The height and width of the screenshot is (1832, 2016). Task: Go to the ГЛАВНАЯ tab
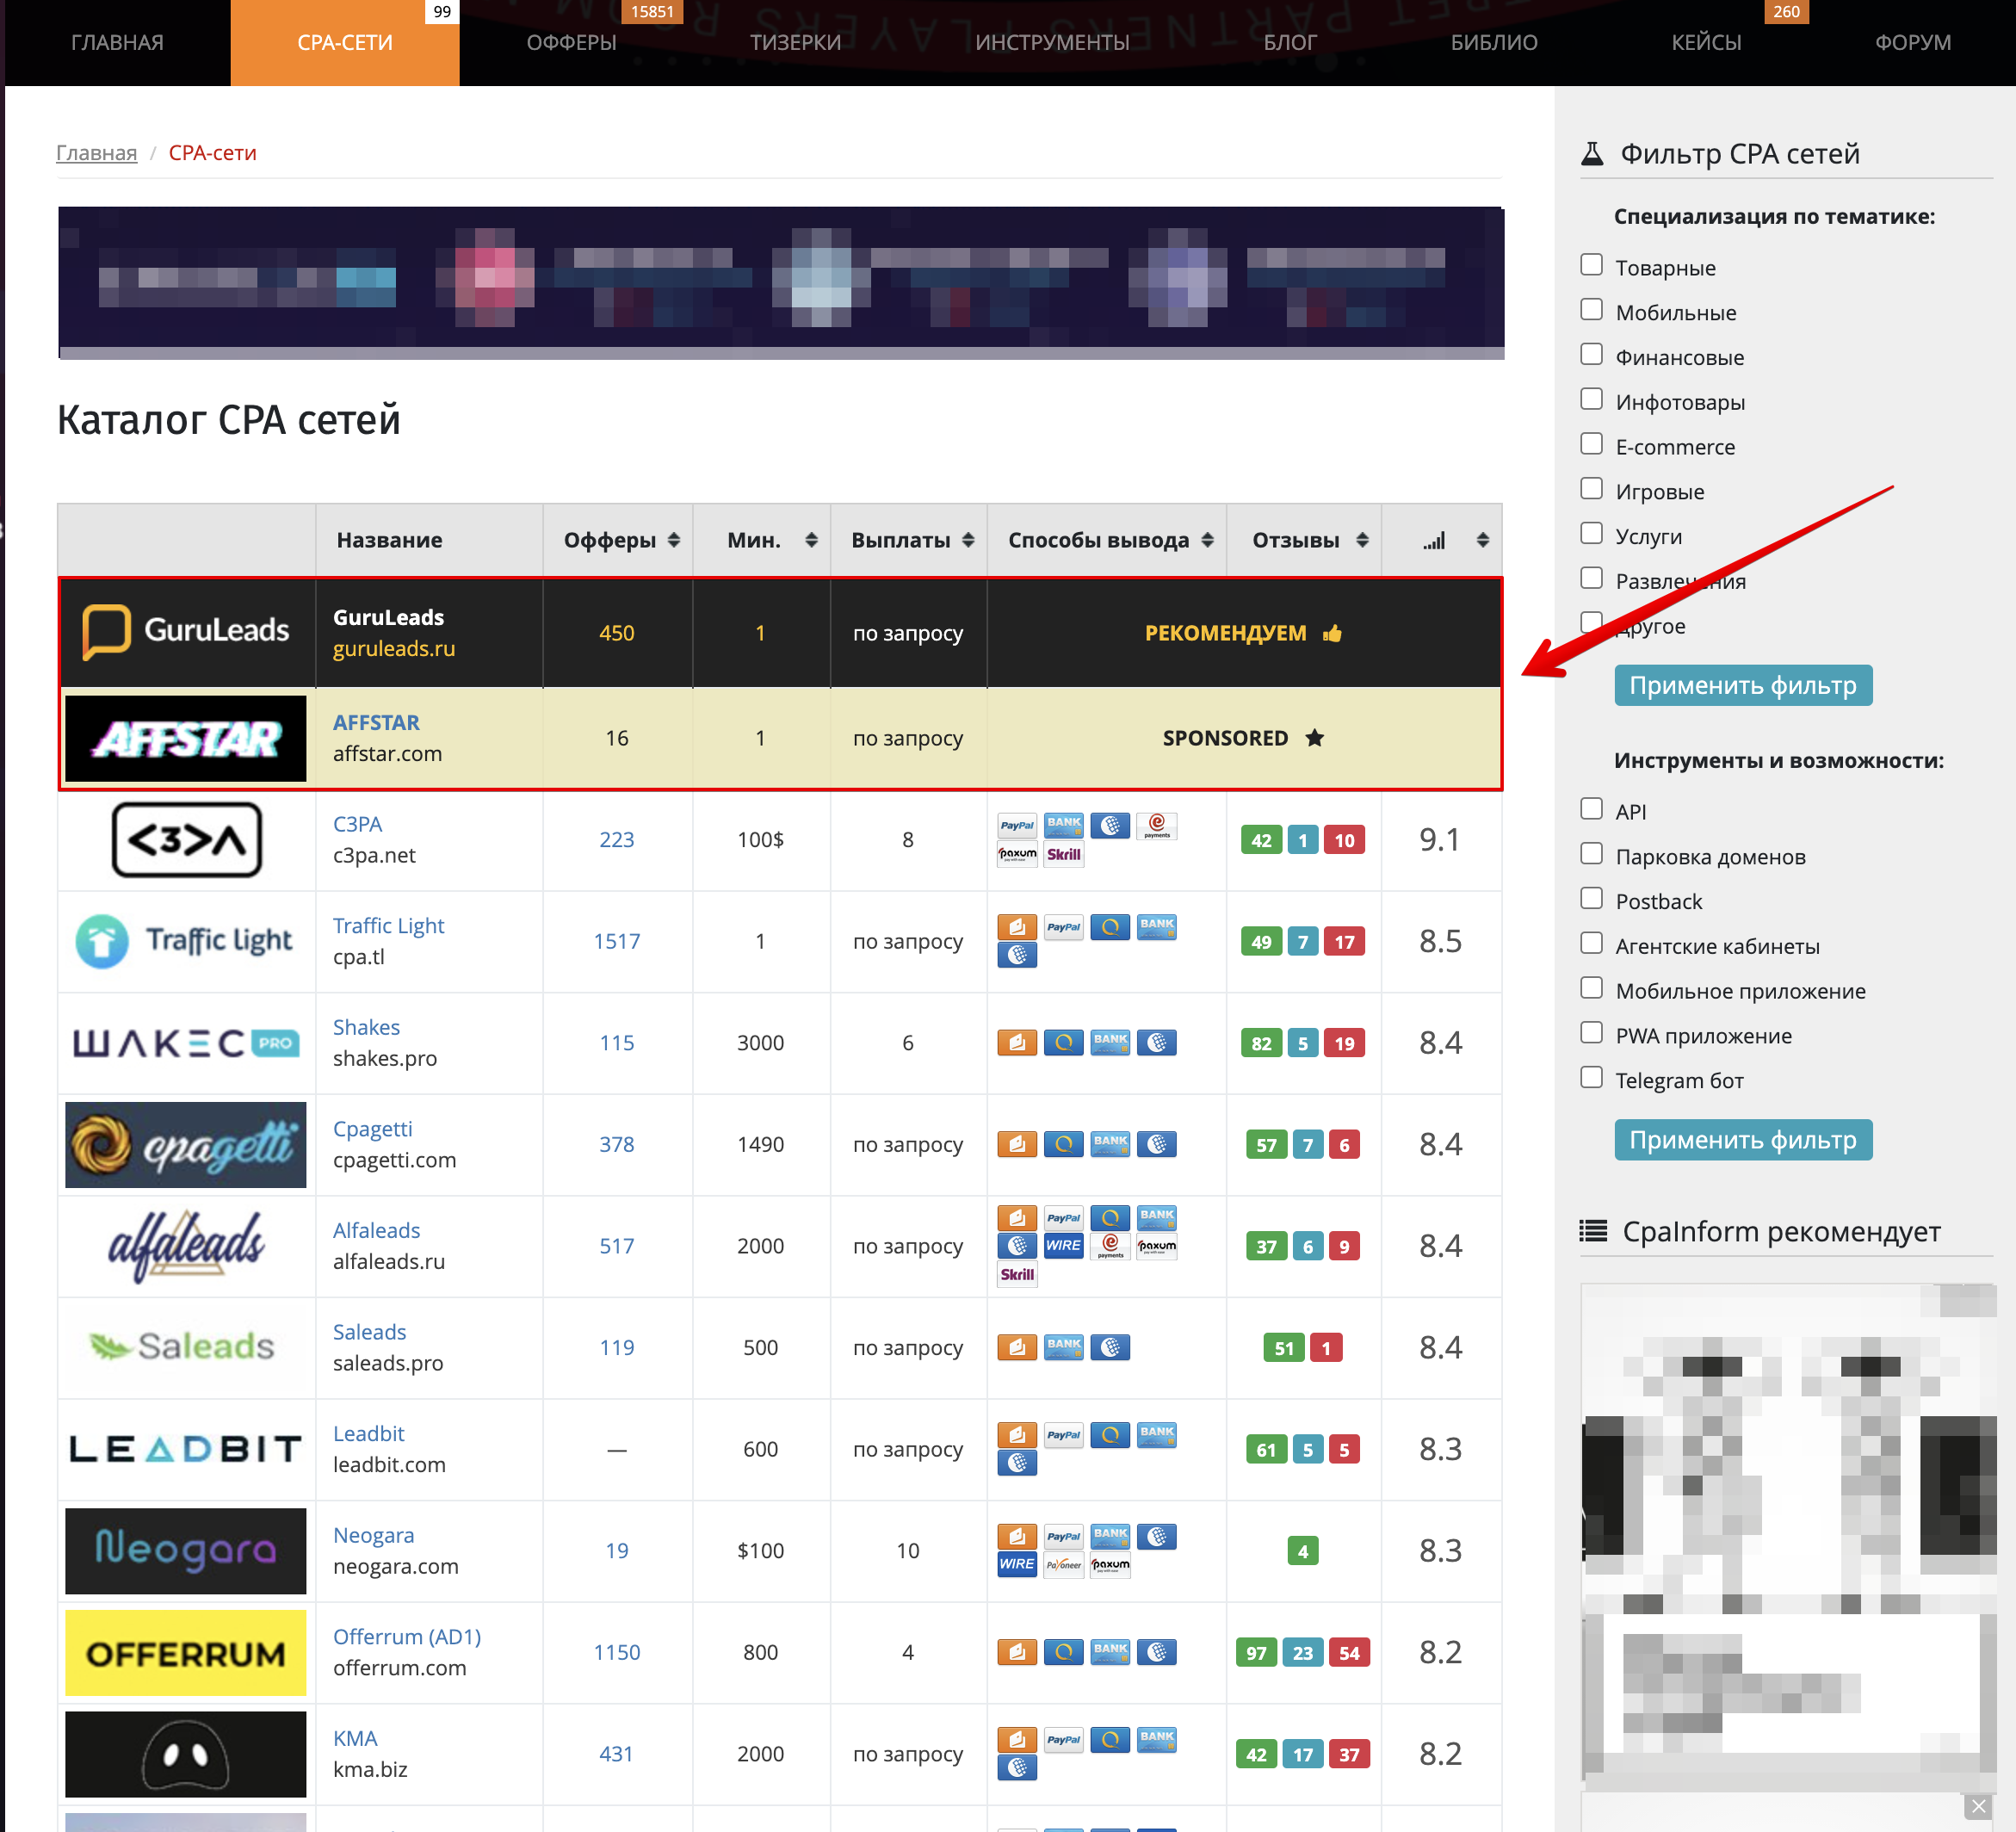pos(117,43)
